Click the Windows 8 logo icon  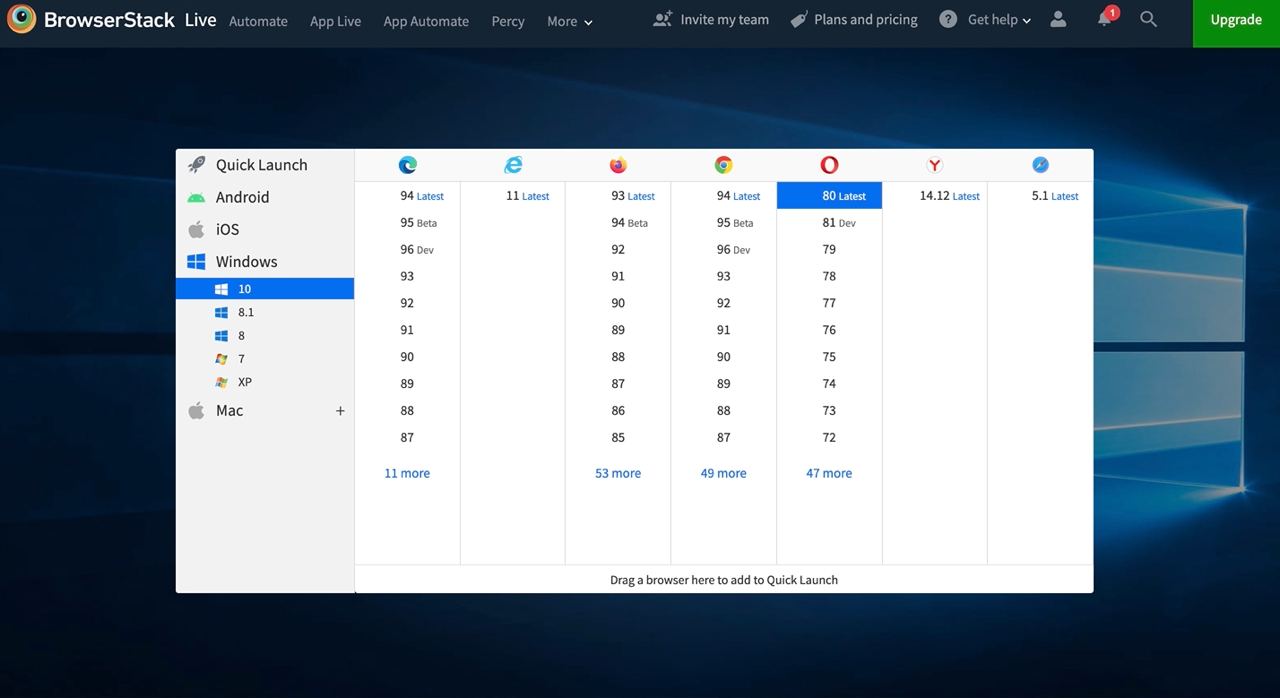pyautogui.click(x=221, y=336)
